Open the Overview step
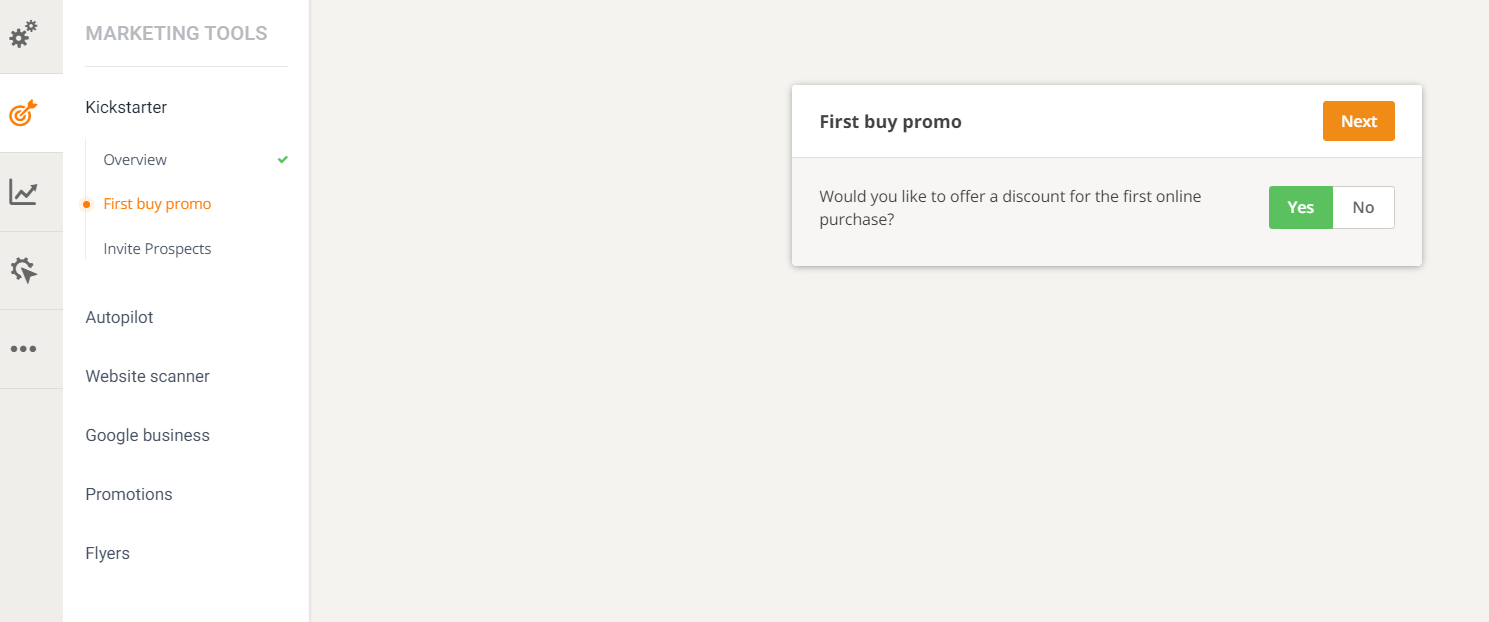Viewport: 1489px width, 622px height. [135, 160]
